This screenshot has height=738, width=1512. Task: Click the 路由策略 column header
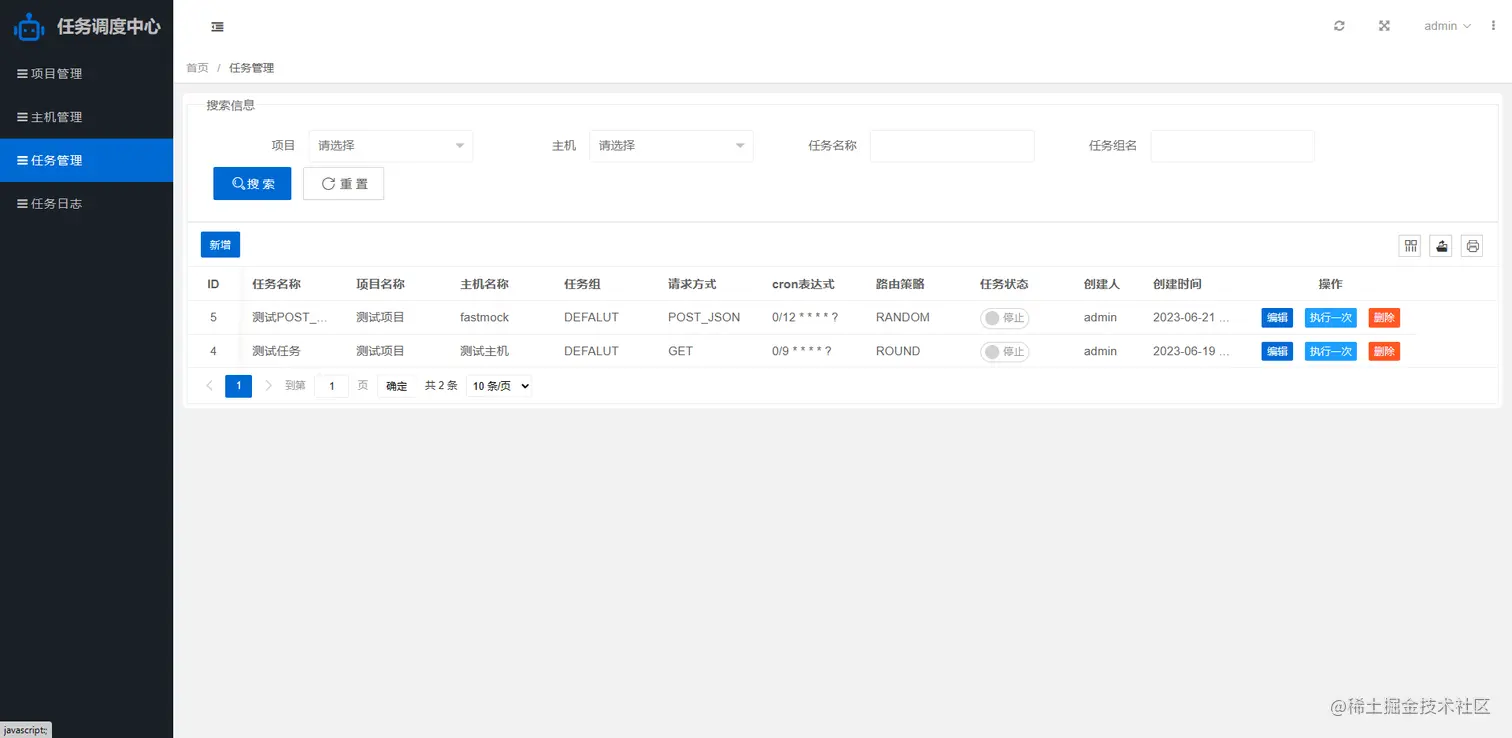click(900, 284)
